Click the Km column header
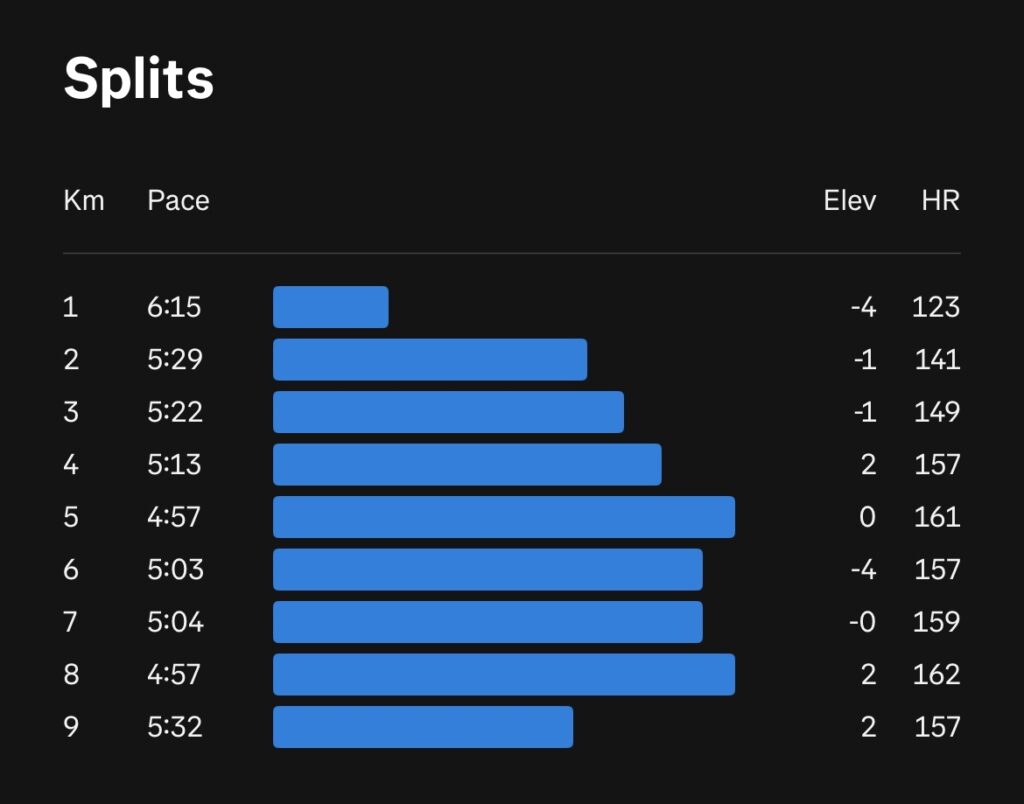This screenshot has height=804, width=1024. [84, 201]
